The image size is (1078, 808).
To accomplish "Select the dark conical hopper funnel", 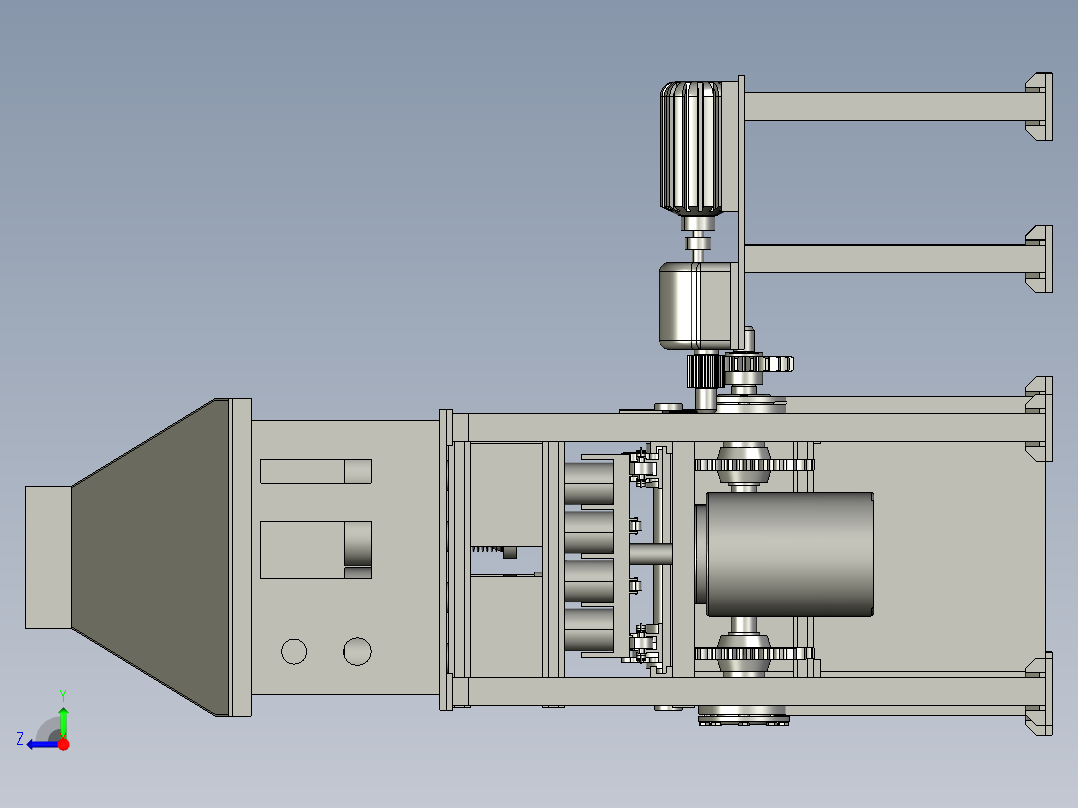I will point(151,557).
